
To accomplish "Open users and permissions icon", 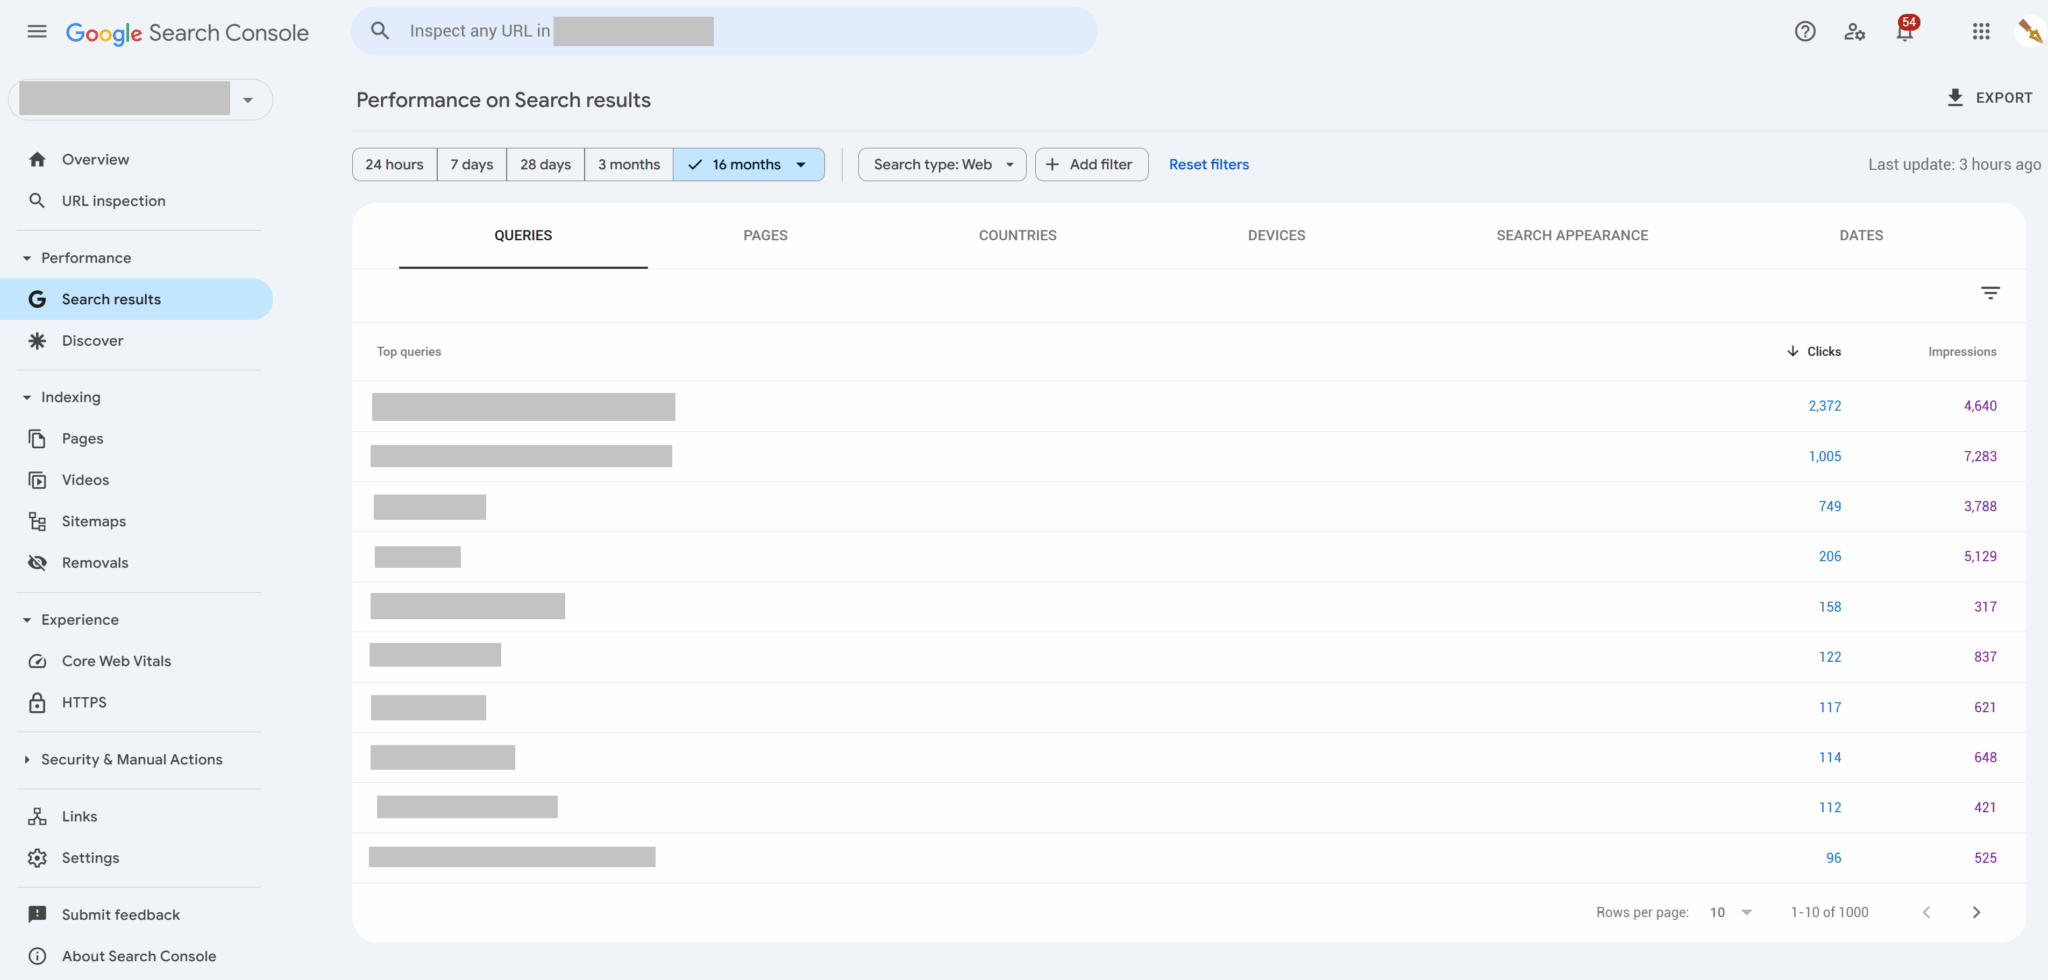I will [1855, 31].
